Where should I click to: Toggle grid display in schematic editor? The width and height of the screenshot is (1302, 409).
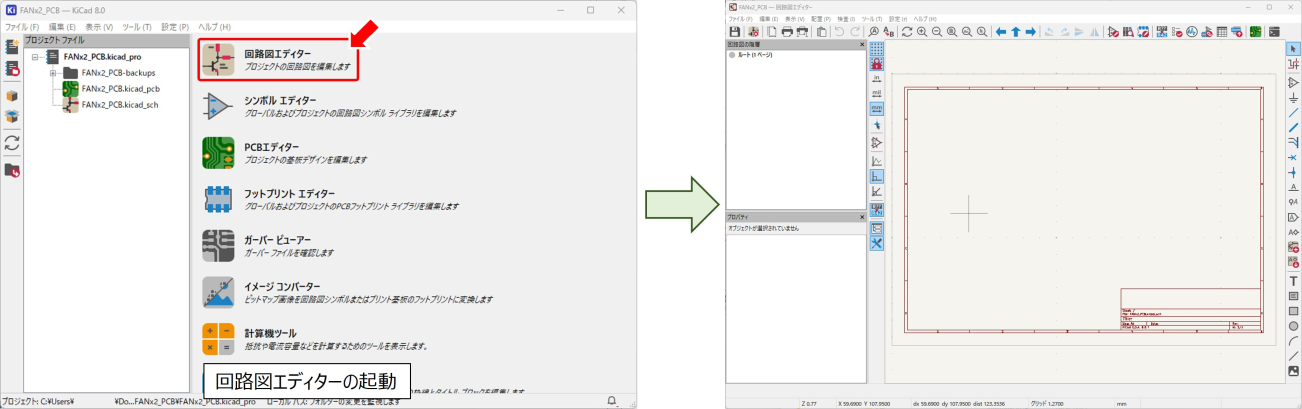[x=877, y=47]
